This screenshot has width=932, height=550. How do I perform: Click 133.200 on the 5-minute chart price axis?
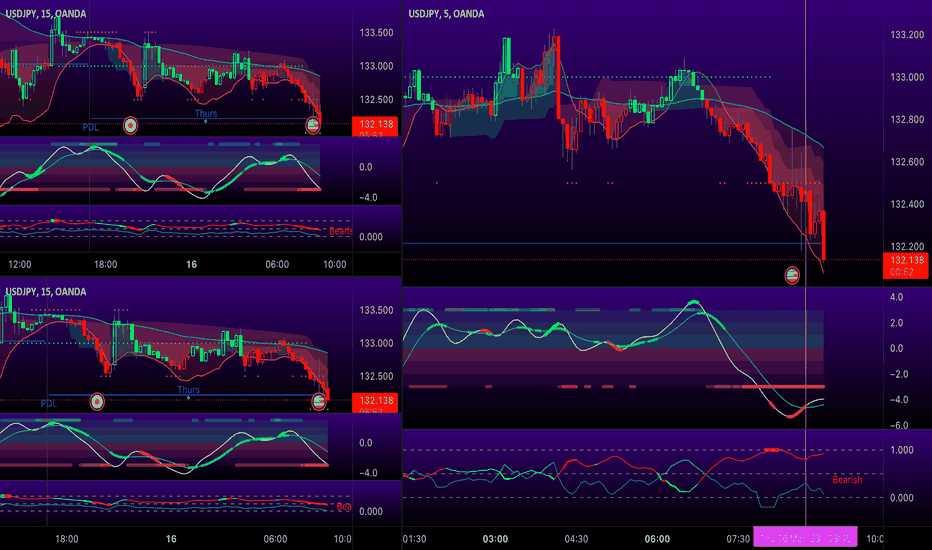pyautogui.click(x=907, y=35)
